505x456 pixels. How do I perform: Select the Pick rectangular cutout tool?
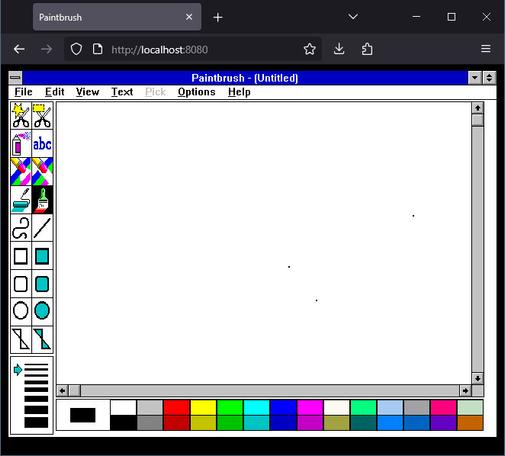pyautogui.click(x=42, y=116)
